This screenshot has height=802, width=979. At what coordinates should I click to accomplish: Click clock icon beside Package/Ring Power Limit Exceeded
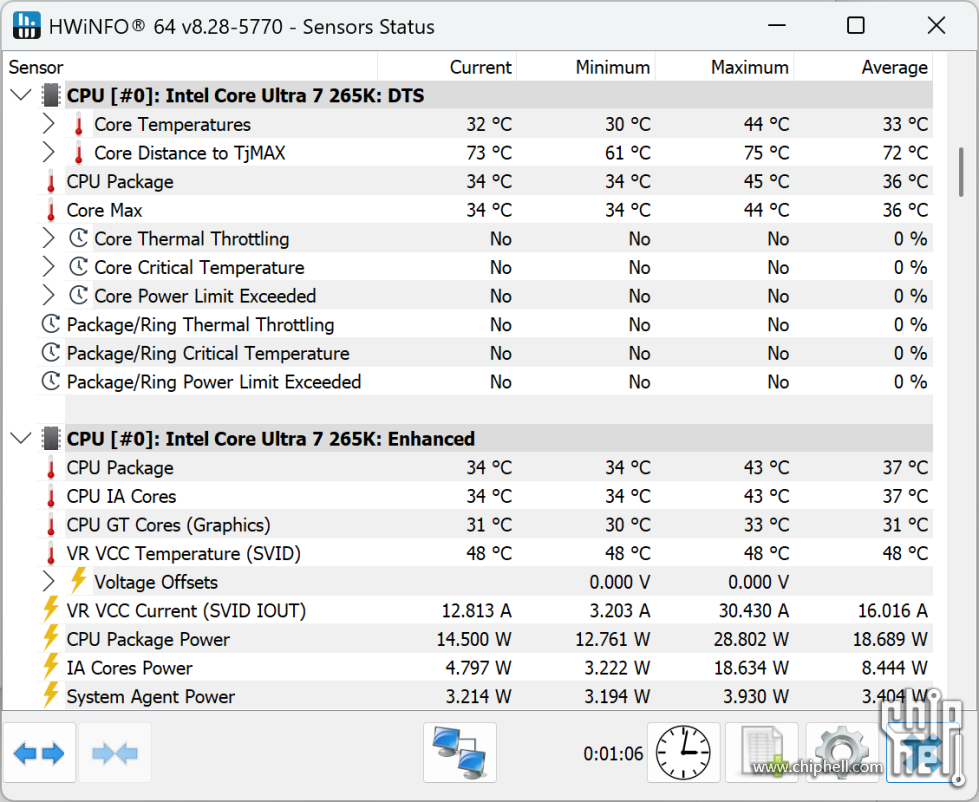point(51,381)
